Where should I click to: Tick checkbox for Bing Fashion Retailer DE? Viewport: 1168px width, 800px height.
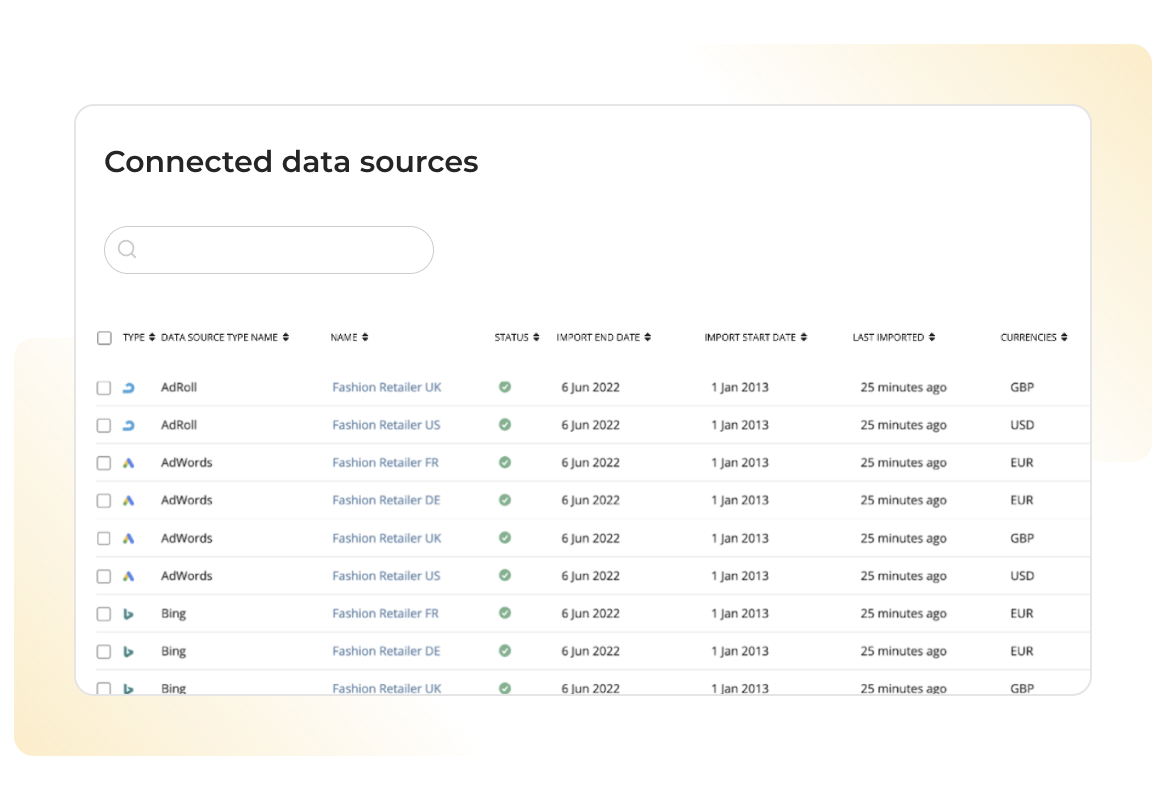coord(104,652)
